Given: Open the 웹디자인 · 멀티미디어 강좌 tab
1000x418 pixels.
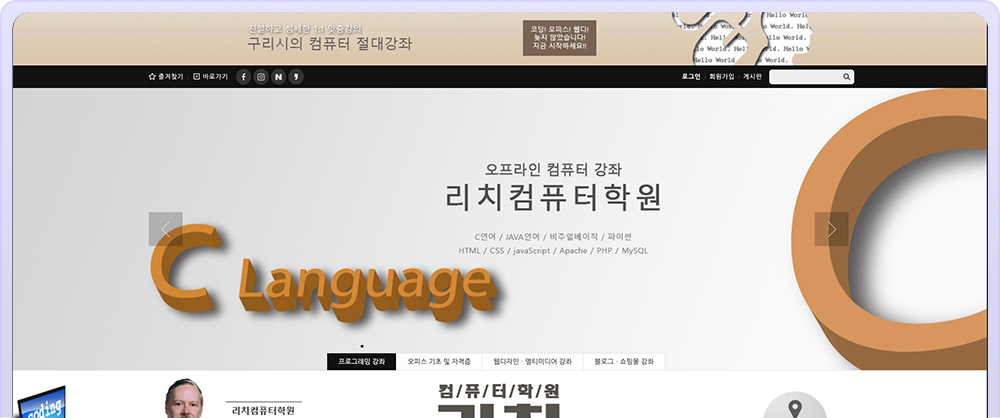Looking at the screenshot, I should [532, 361].
